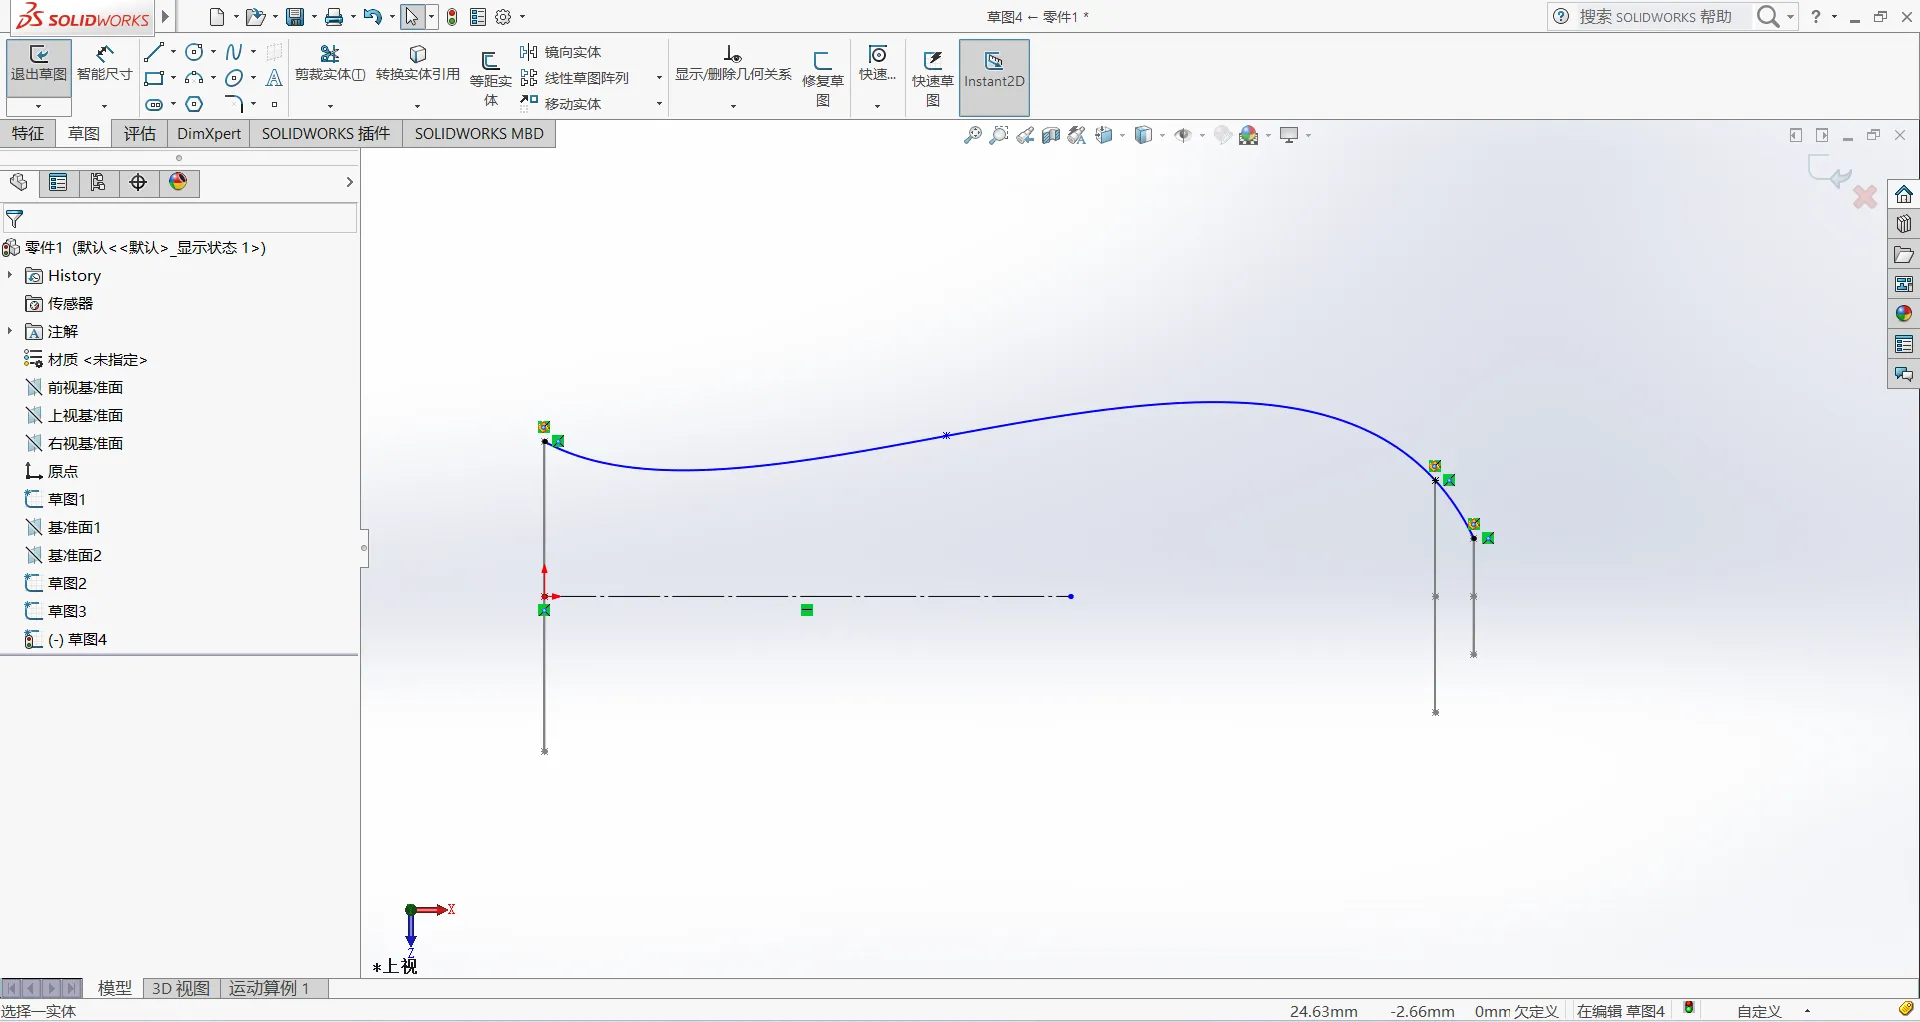The height and width of the screenshot is (1022, 1920).
Task: Open the ConfigurationManager panel tab
Action: [98, 182]
